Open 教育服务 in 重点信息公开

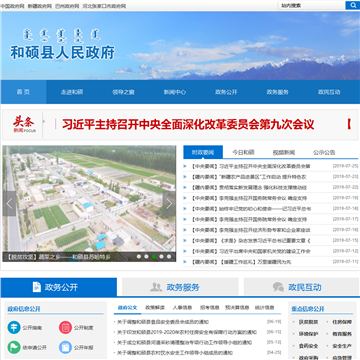click(x=342, y=334)
